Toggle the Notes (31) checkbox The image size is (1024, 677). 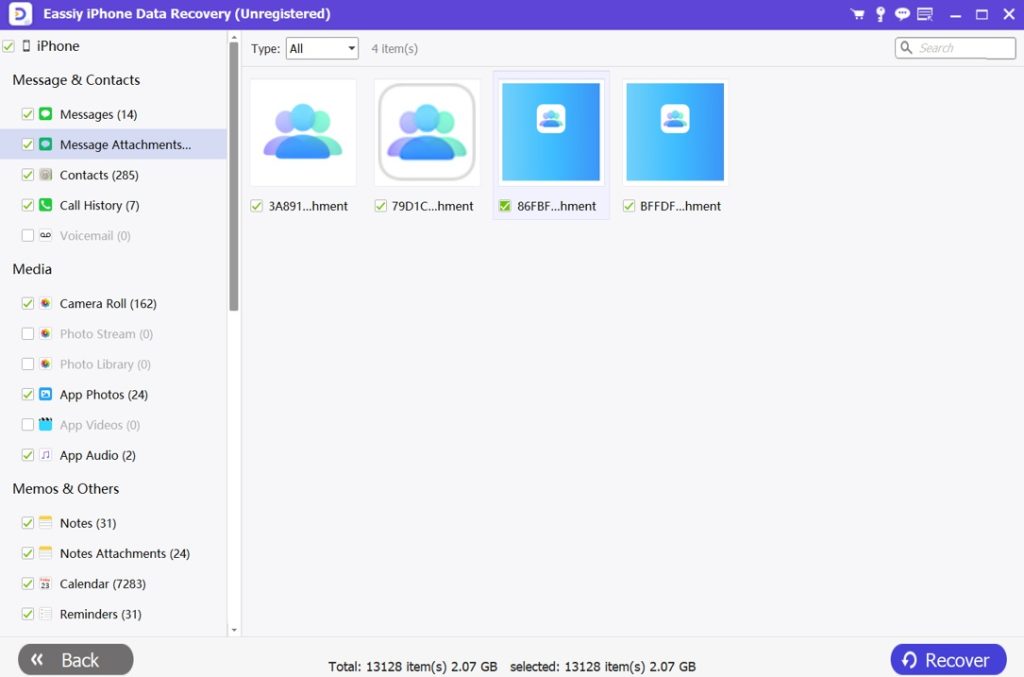point(27,522)
